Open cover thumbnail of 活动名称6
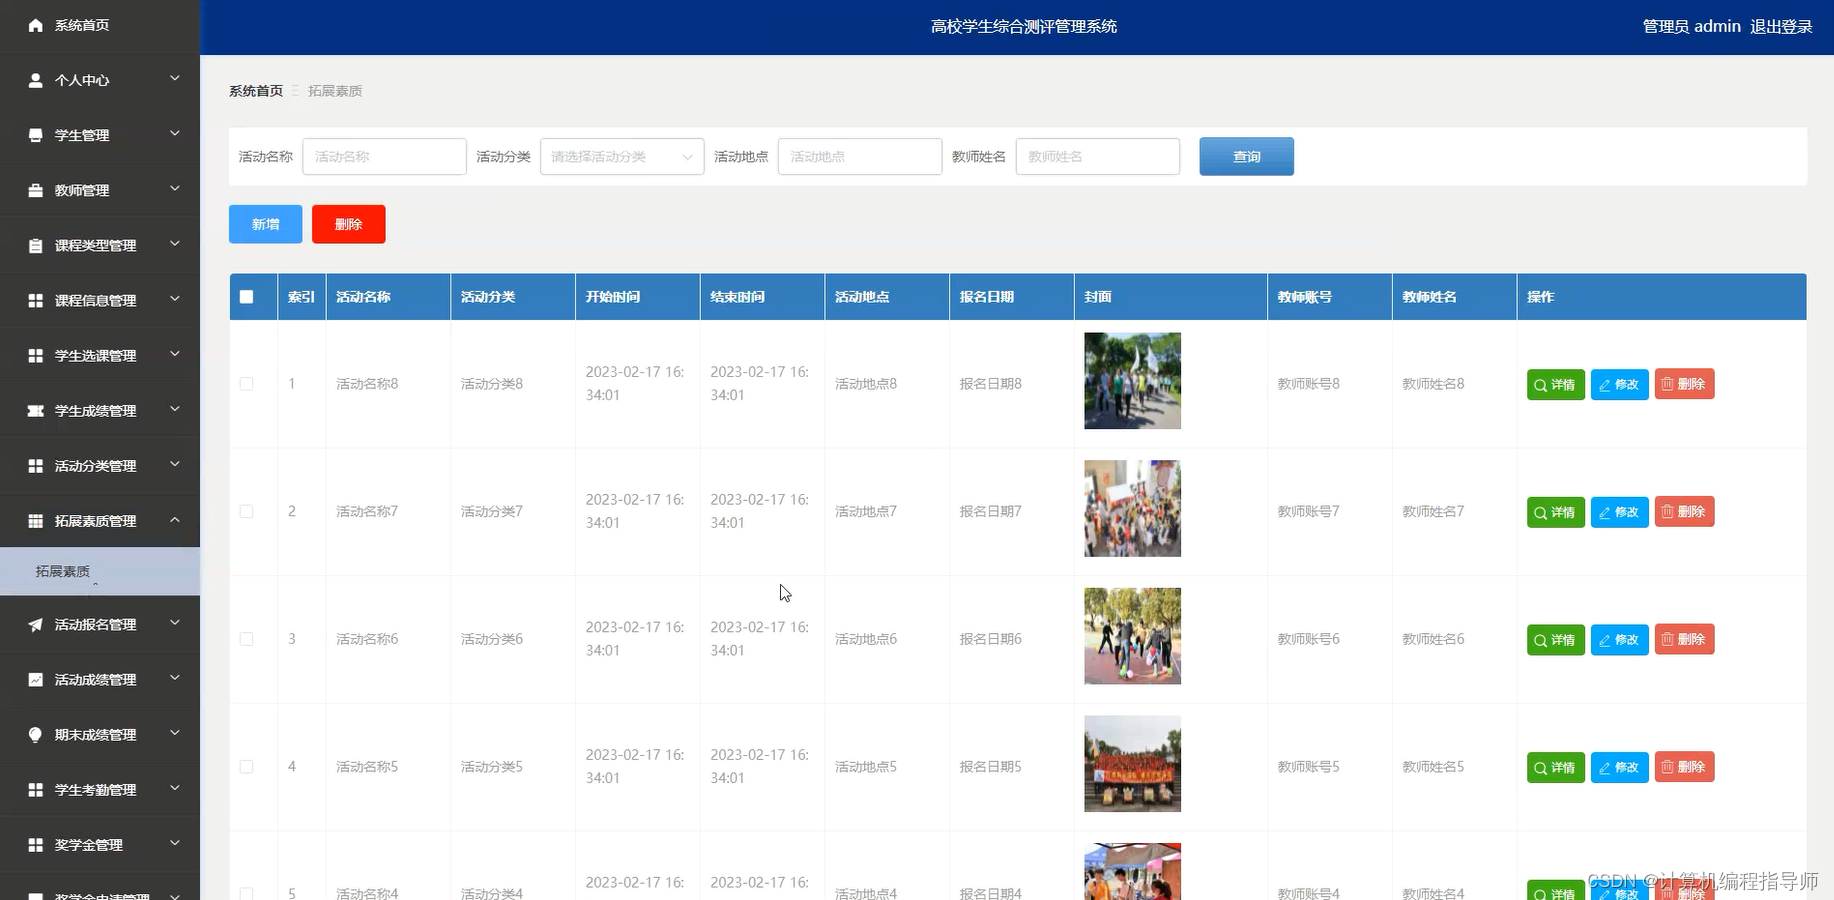This screenshot has height=900, width=1834. [1132, 636]
